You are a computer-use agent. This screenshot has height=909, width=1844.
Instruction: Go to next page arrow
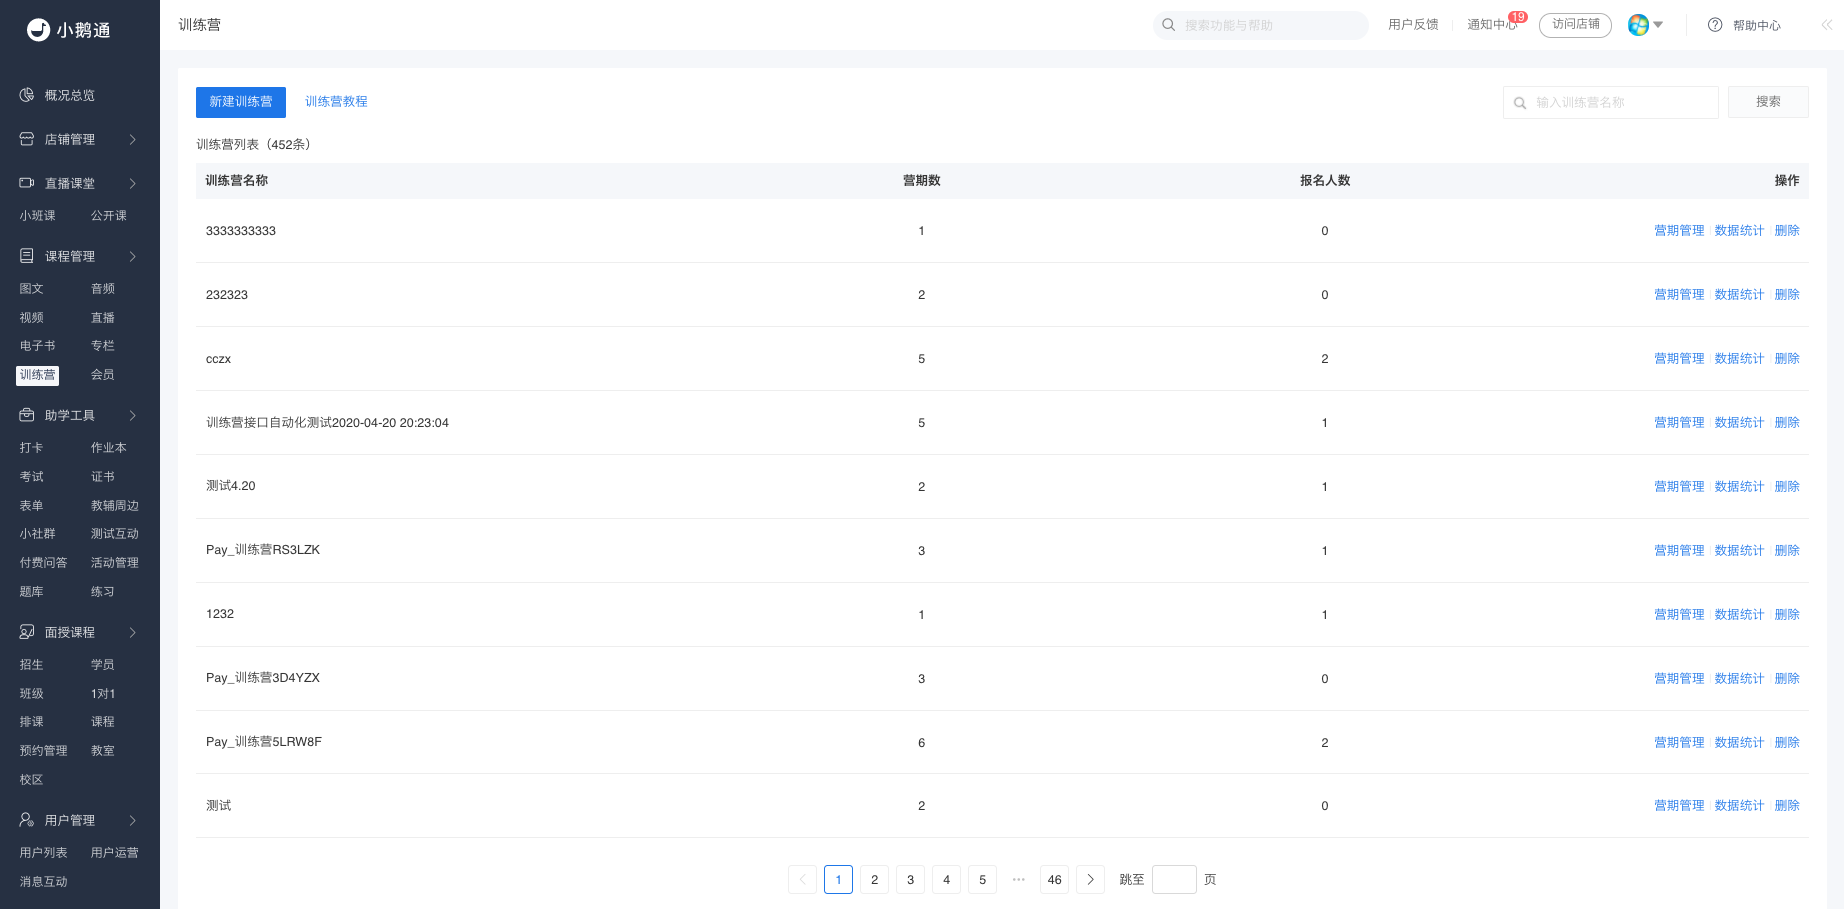1090,879
